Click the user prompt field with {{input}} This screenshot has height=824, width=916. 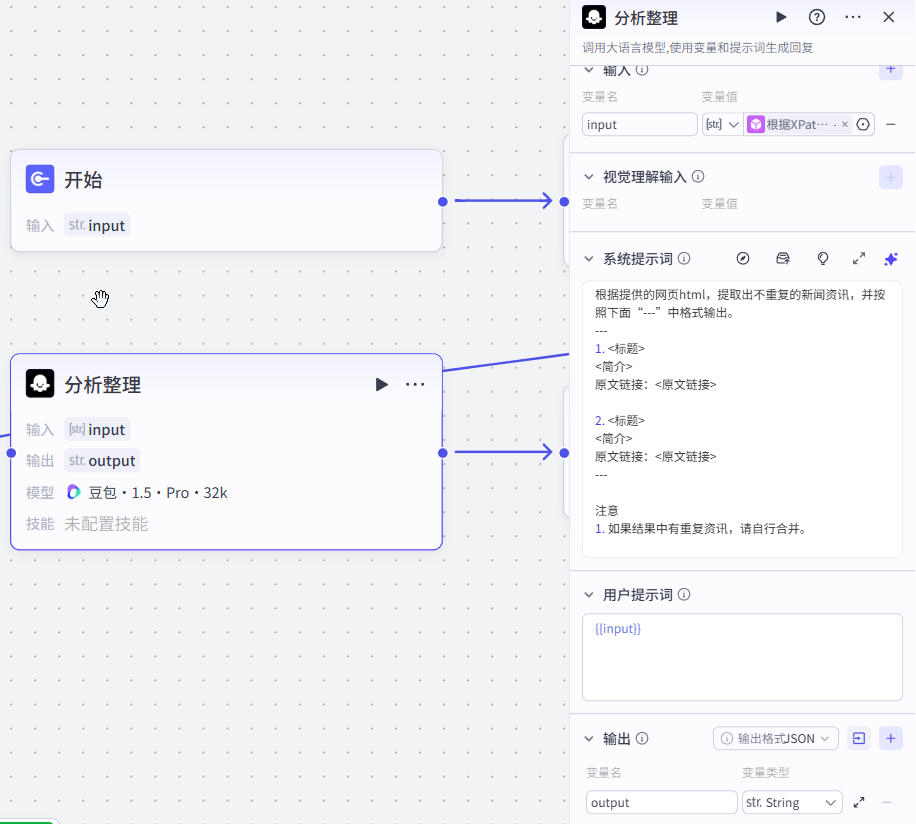coord(742,657)
